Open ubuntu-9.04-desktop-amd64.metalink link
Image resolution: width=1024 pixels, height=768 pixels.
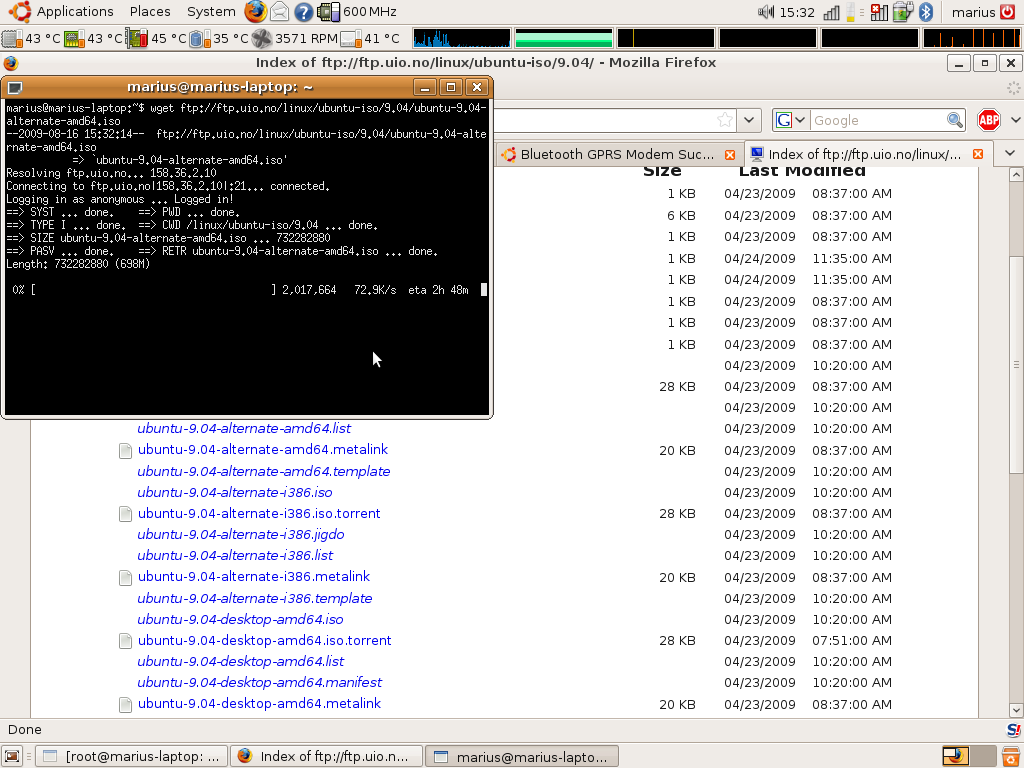click(259, 703)
